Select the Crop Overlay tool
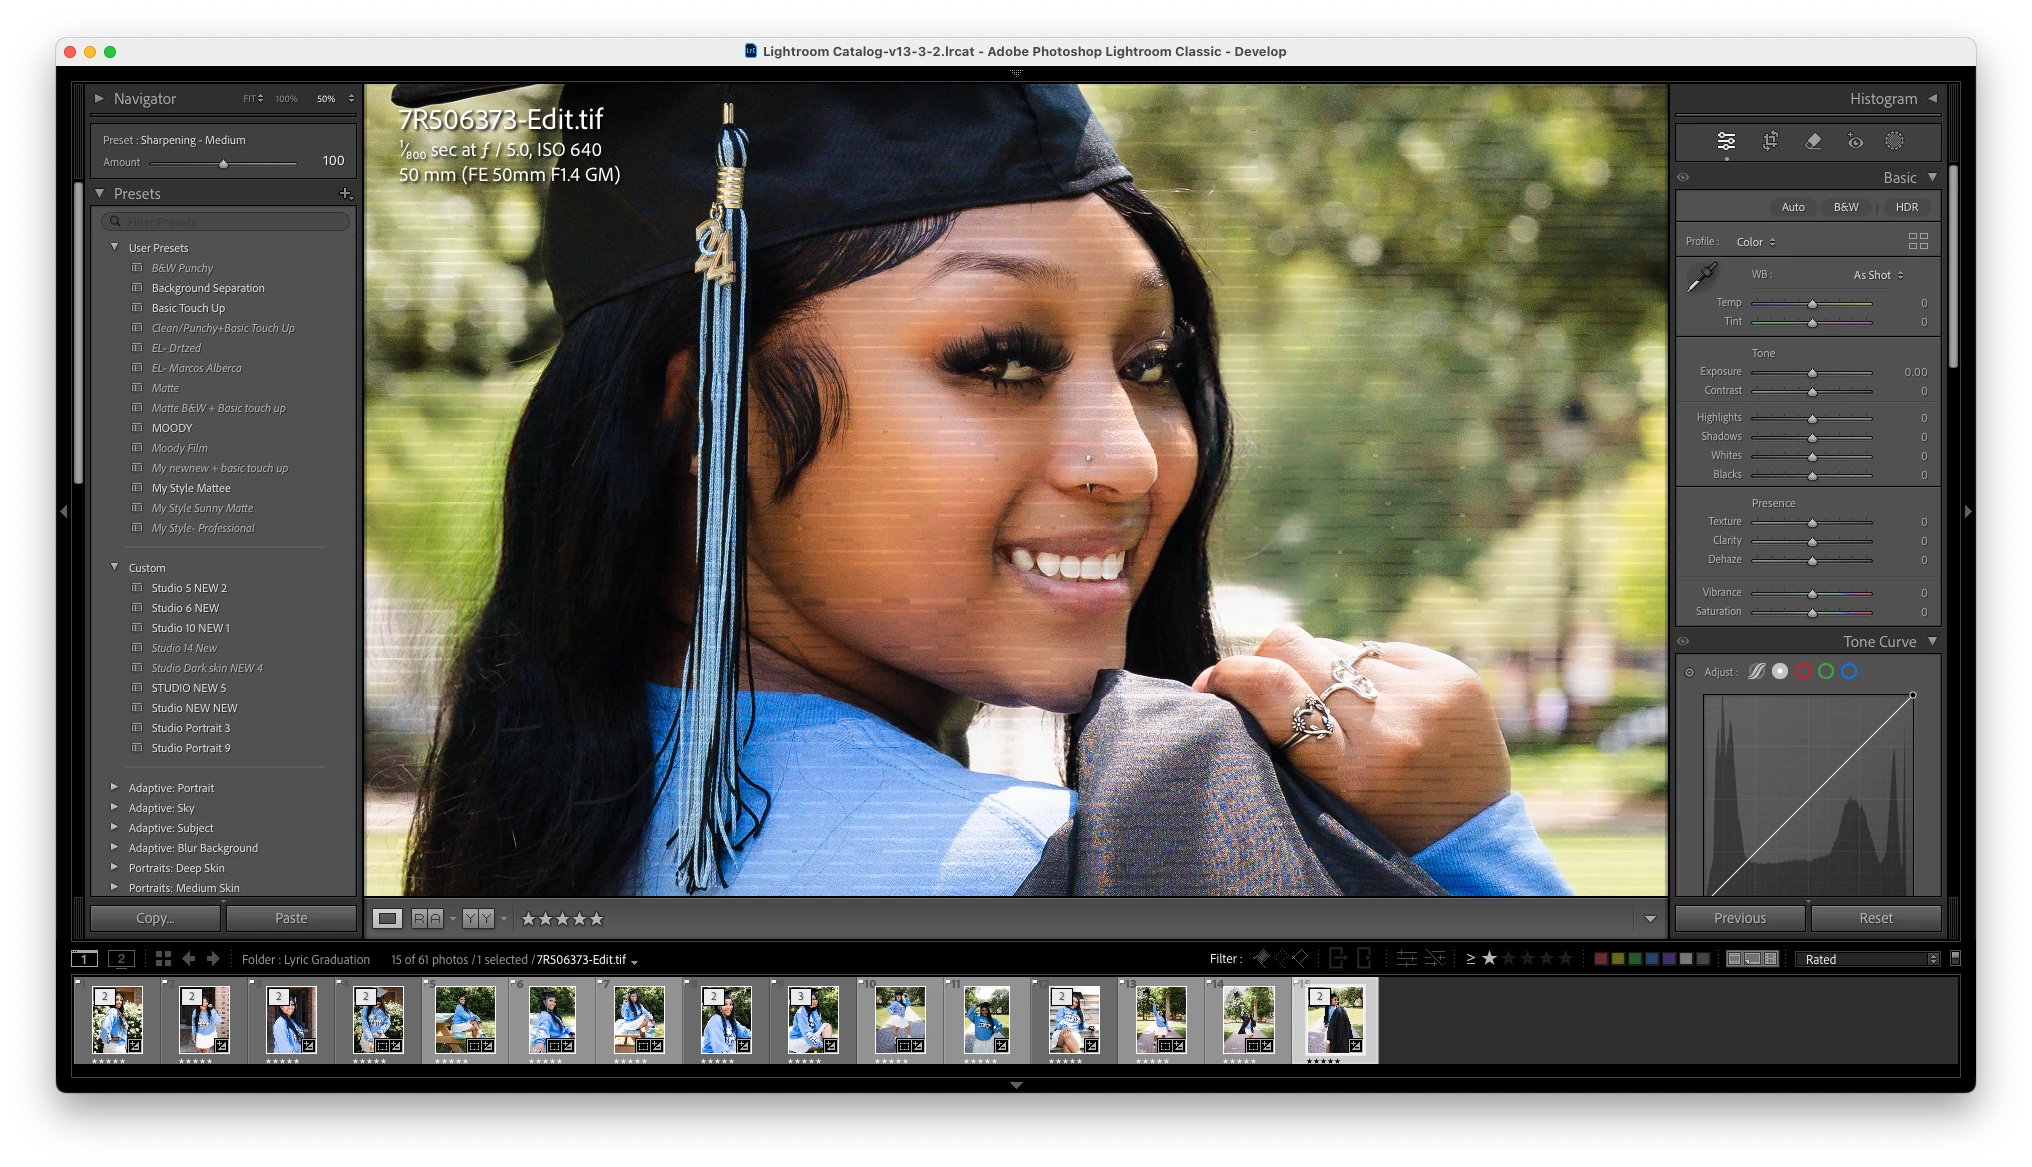Screen dimensions: 2032x1167 click(x=1770, y=141)
